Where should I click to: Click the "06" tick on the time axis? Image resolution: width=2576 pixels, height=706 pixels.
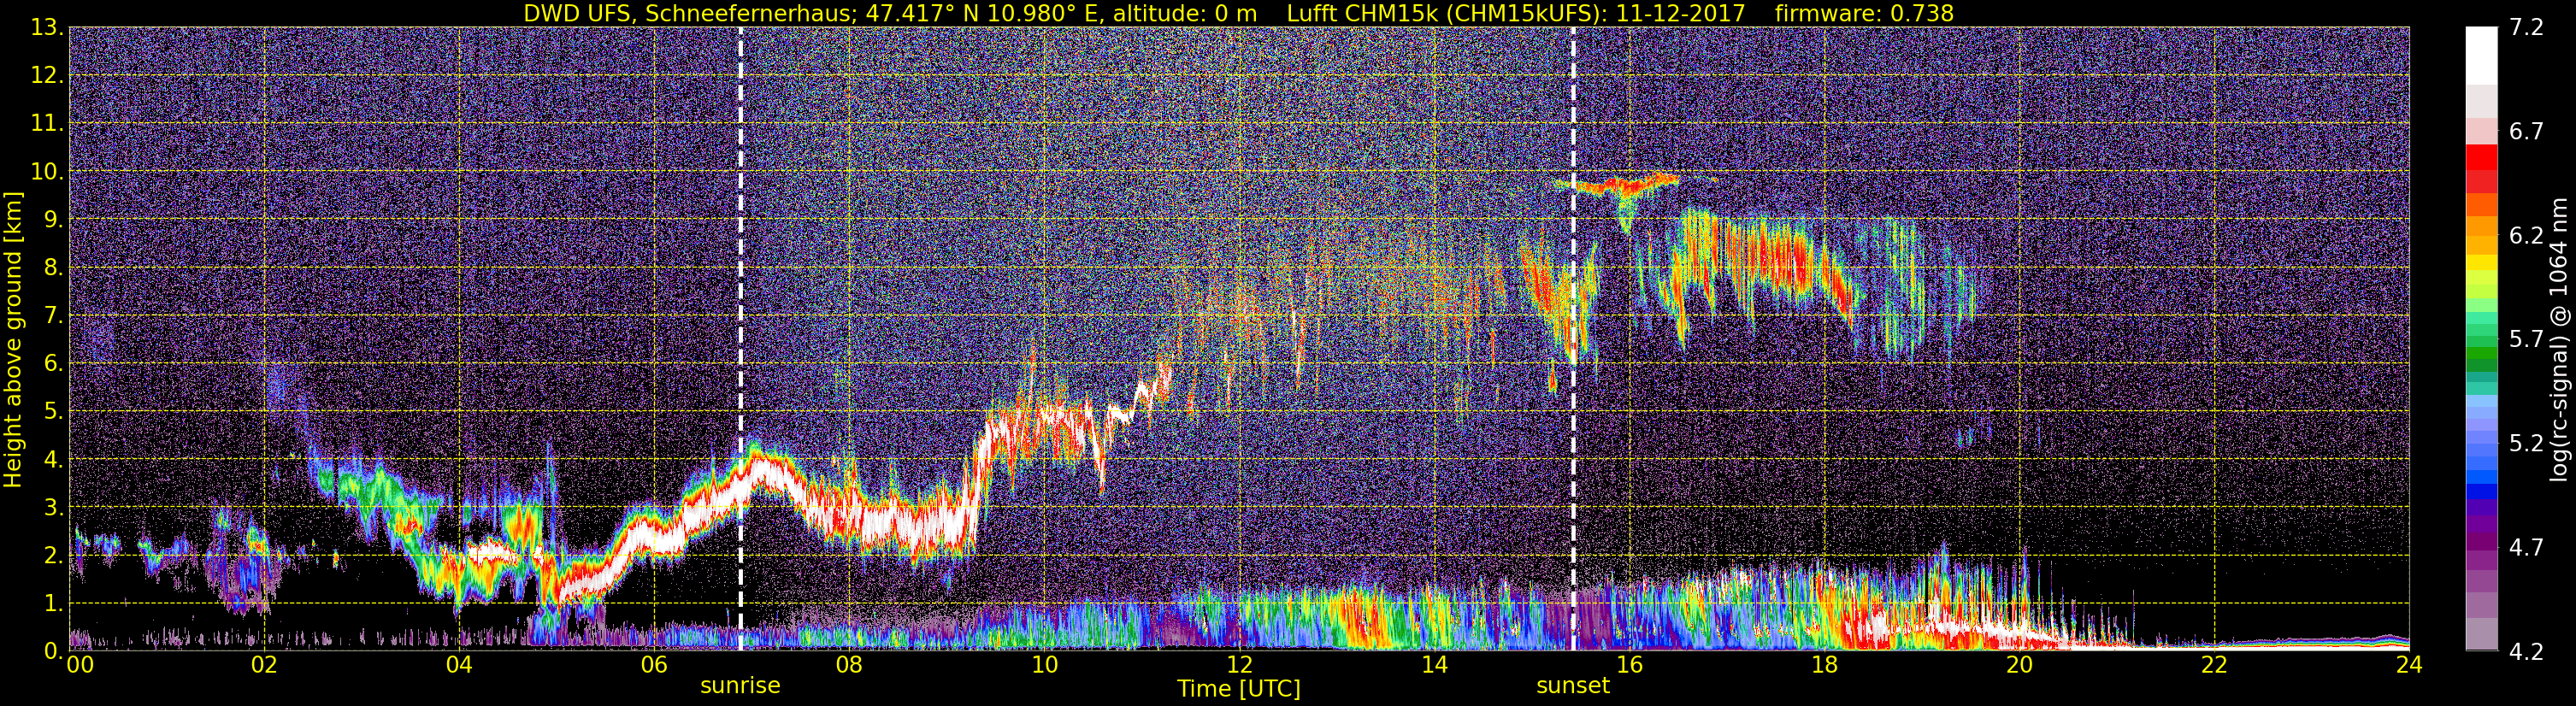coord(653,665)
